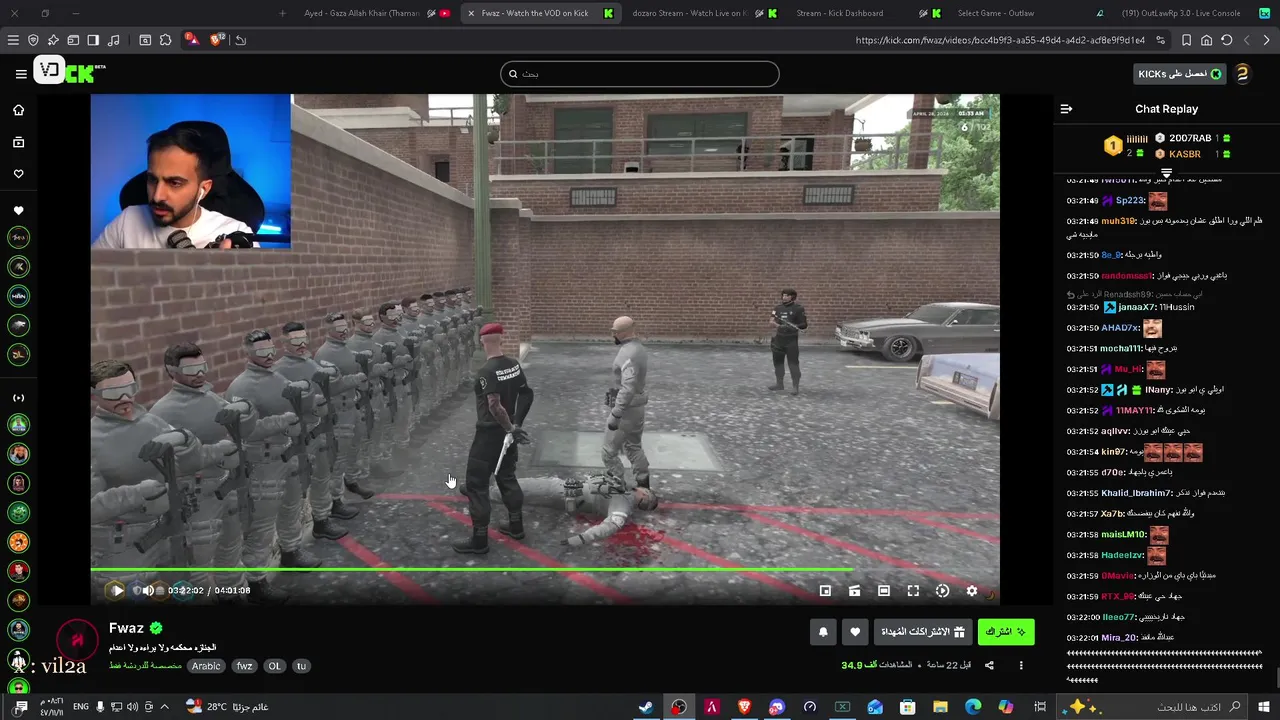This screenshot has height=720, width=1280.
Task: Toggle theater mode on player
Action: click(x=884, y=591)
